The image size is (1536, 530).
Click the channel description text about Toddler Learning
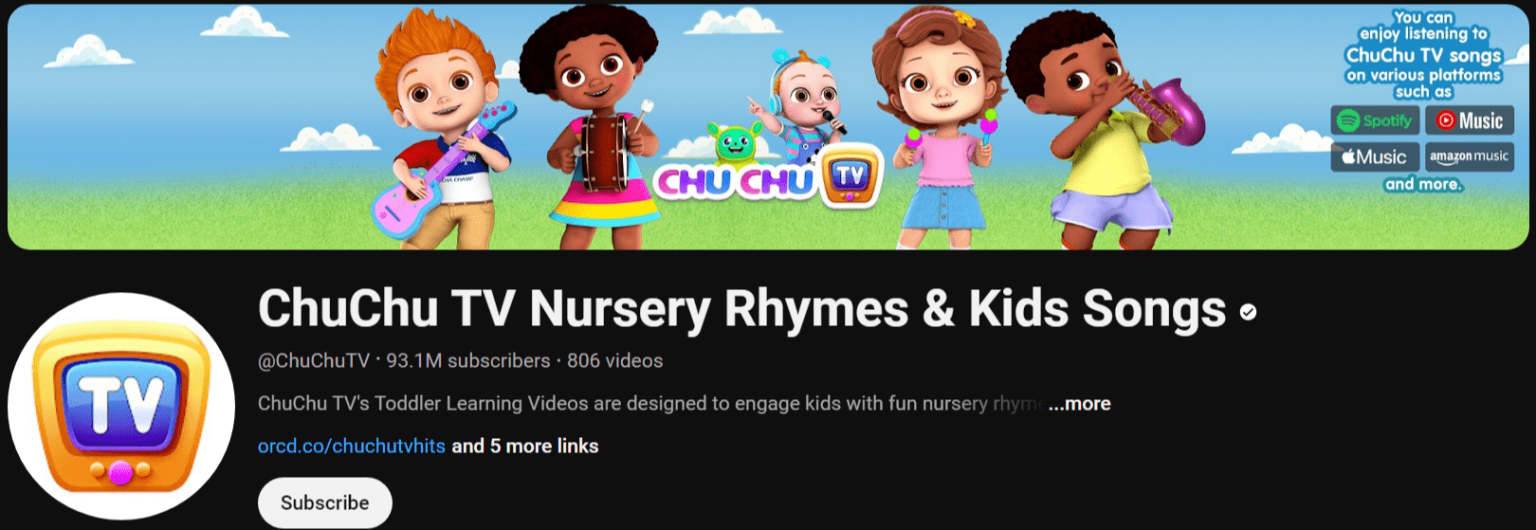(x=651, y=404)
